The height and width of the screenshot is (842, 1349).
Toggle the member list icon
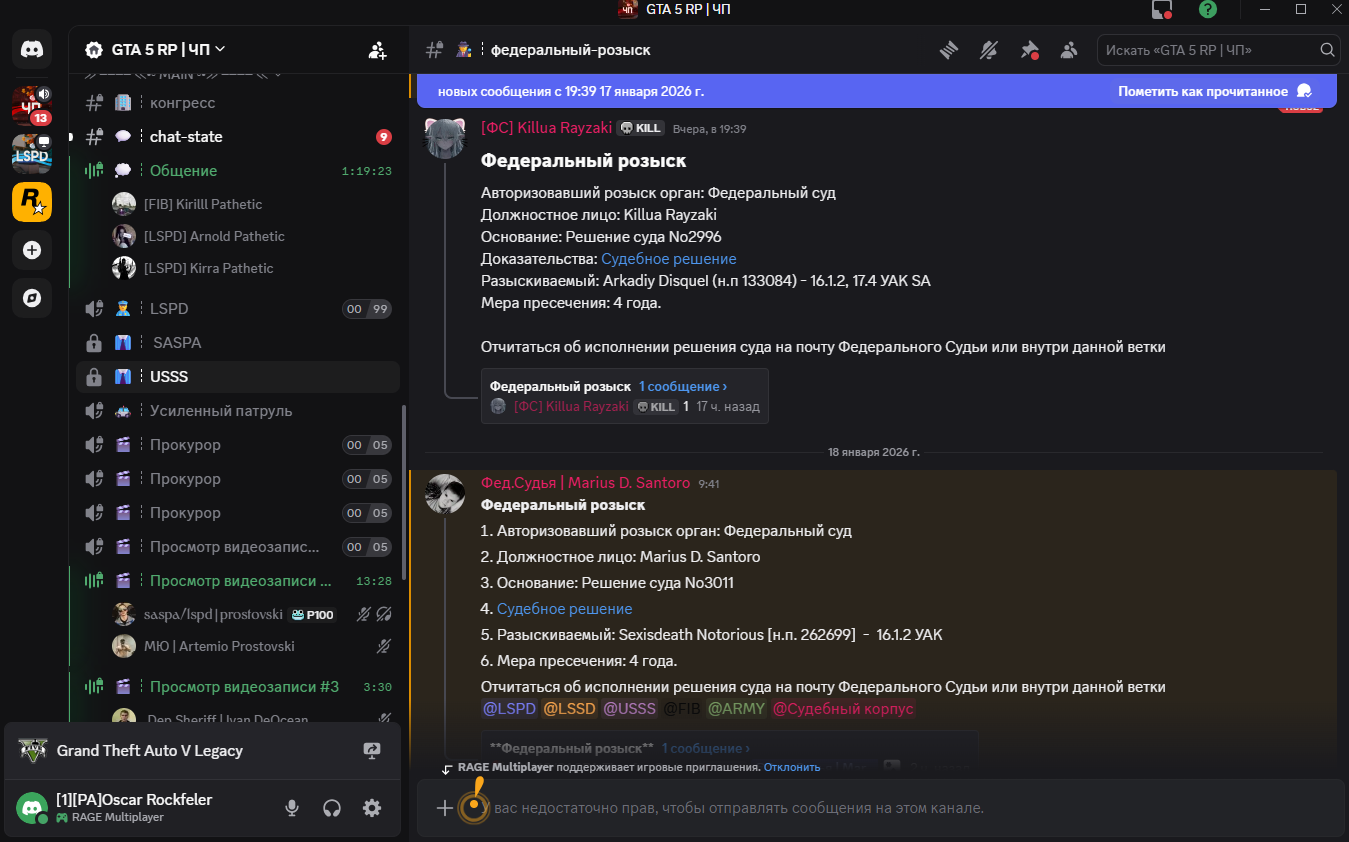[1069, 50]
